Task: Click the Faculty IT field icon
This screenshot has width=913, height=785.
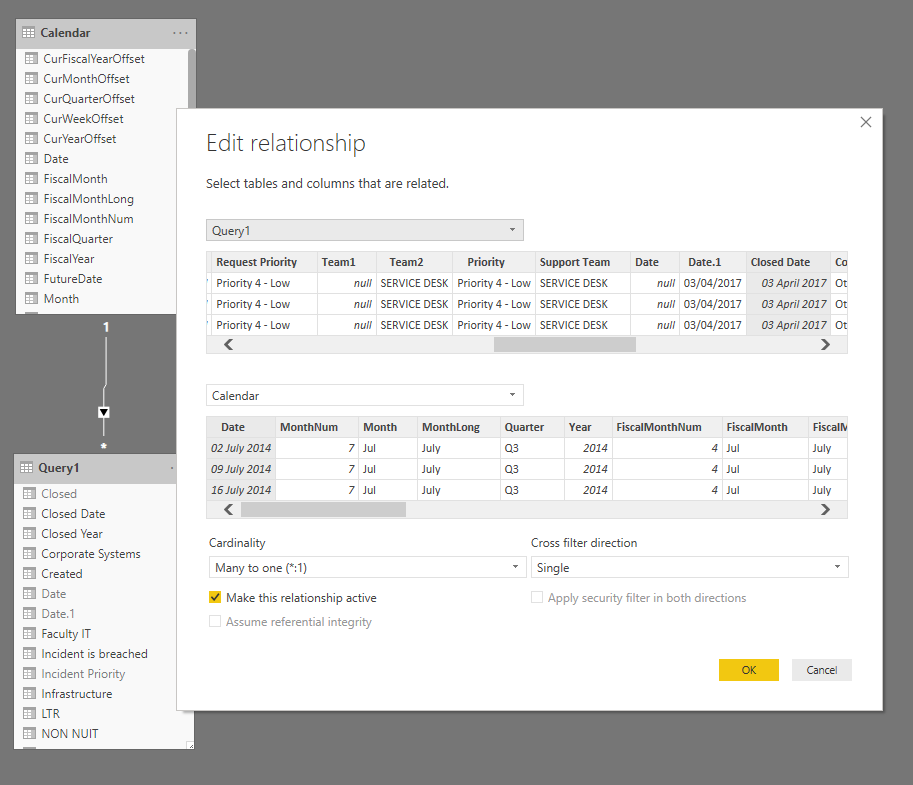Action: coord(29,633)
